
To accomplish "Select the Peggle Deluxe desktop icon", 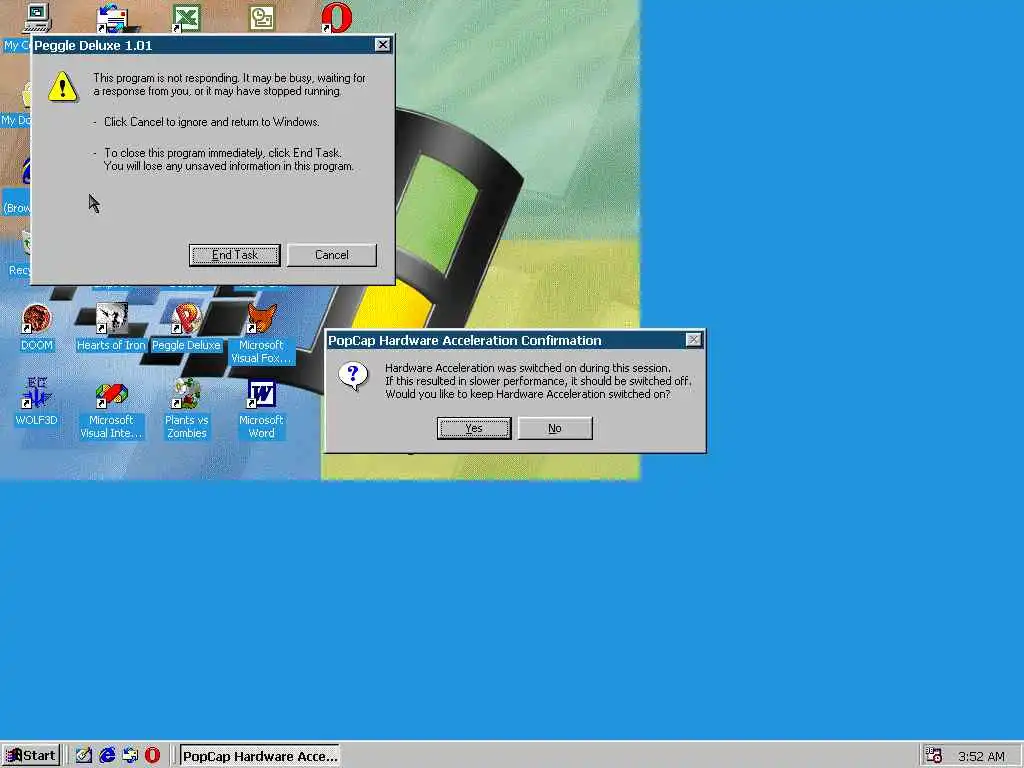I will [187, 328].
